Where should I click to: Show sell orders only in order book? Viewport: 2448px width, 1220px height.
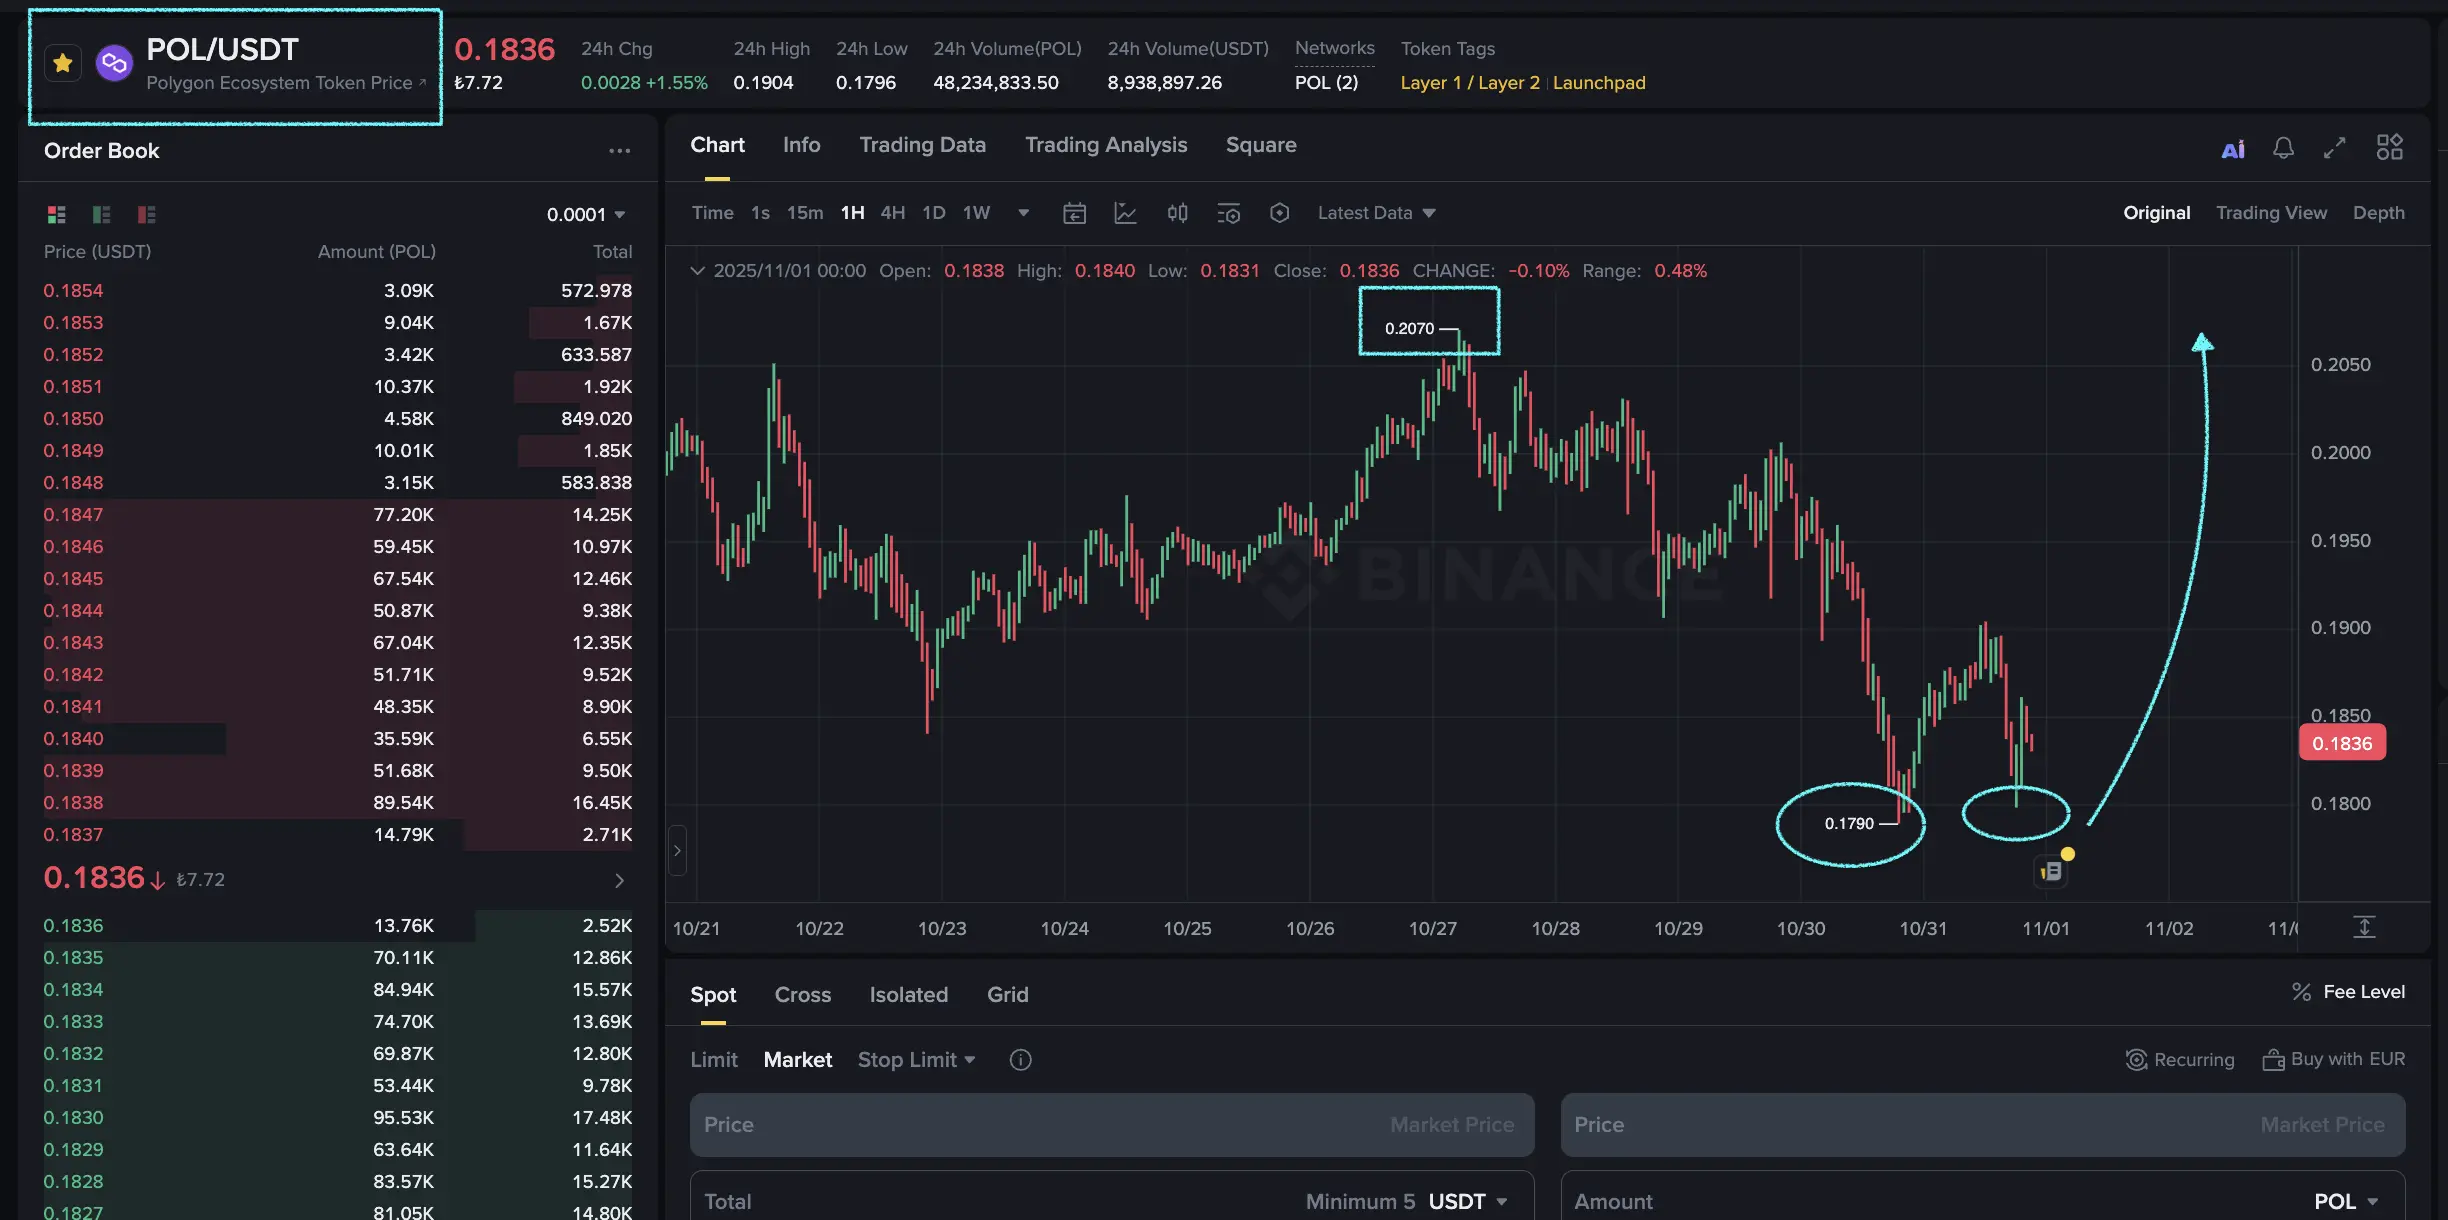pyautogui.click(x=147, y=214)
